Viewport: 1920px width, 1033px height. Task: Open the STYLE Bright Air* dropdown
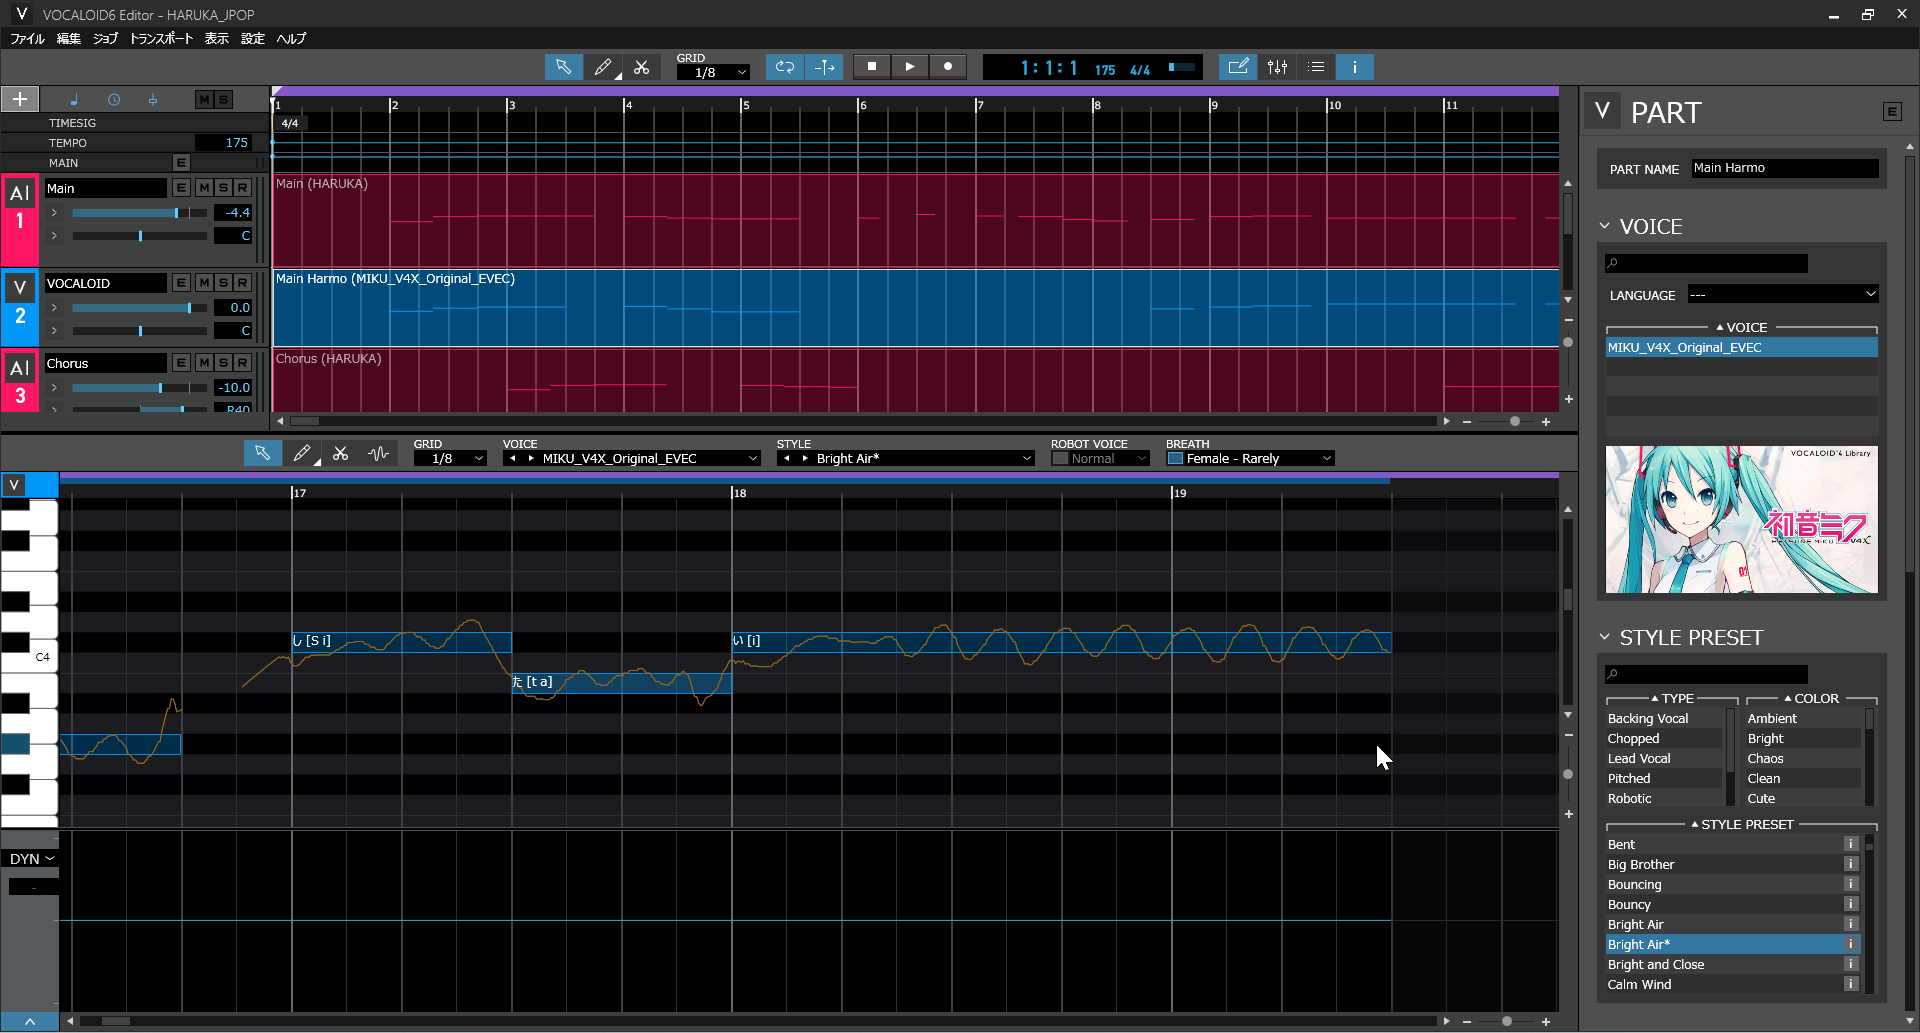pos(1026,458)
